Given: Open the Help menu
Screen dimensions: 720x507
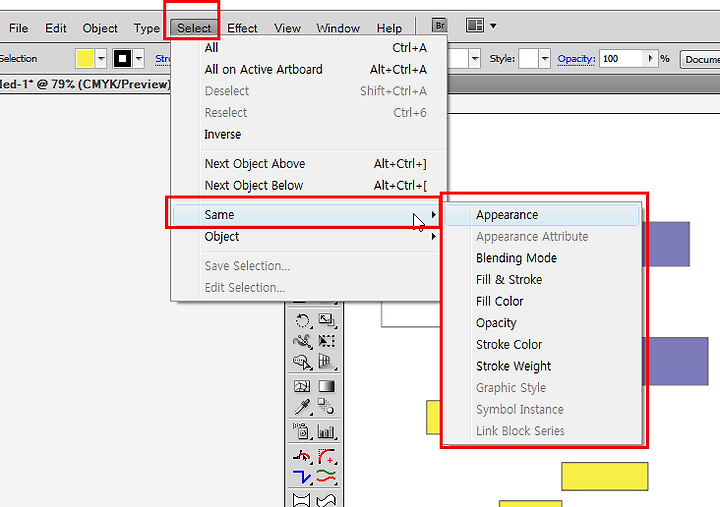Looking at the screenshot, I should (x=389, y=28).
